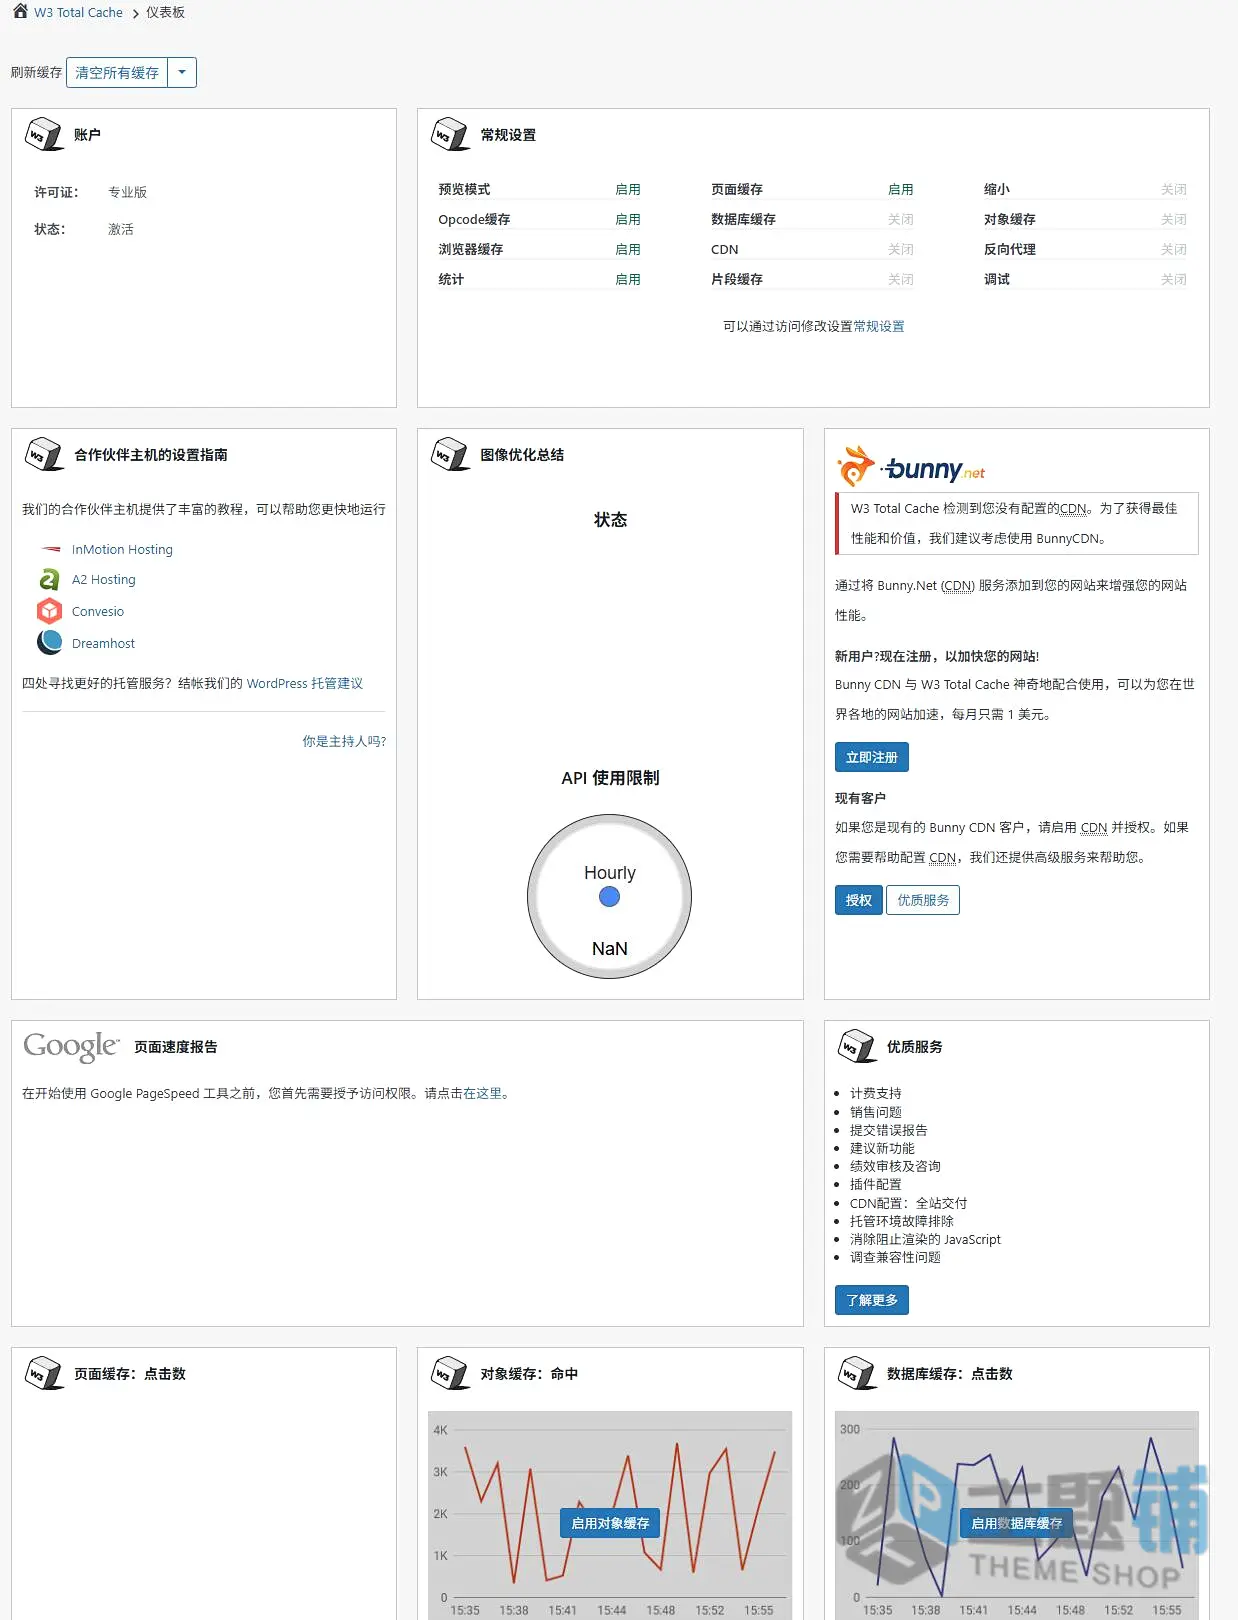Click the Dreamhost logo icon
Viewport: 1238px width, 1620px height.
pyautogui.click(x=49, y=642)
